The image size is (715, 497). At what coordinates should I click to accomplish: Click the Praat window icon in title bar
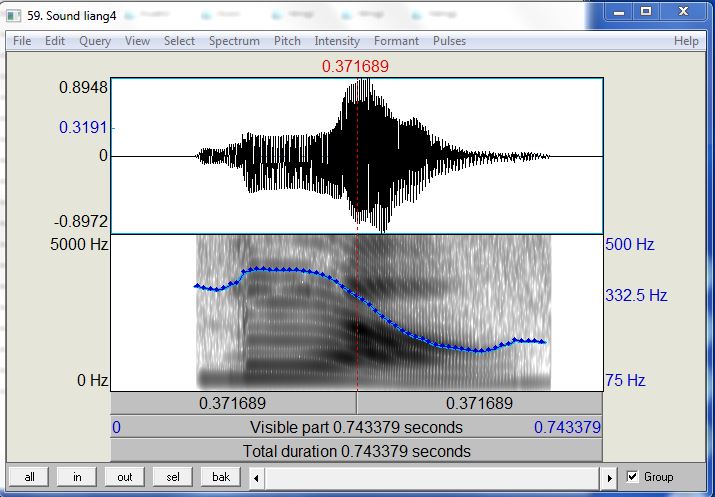pyautogui.click(x=14, y=16)
